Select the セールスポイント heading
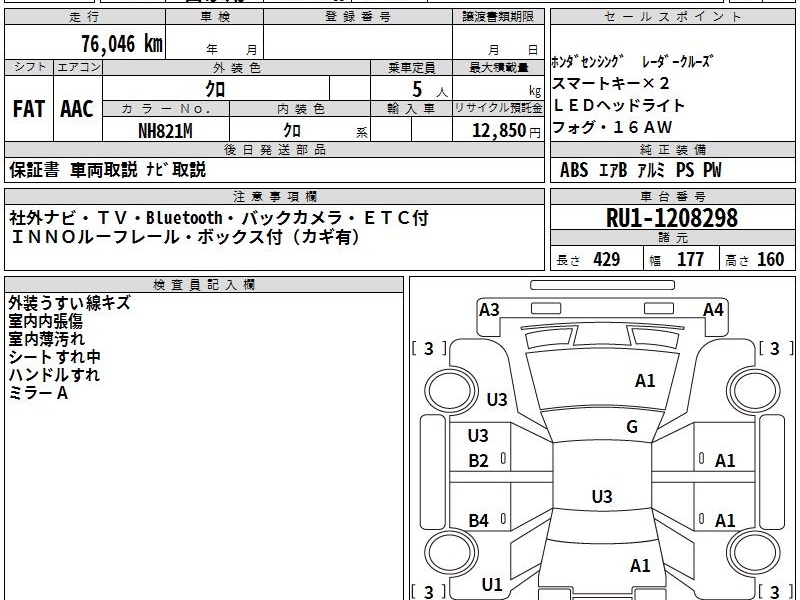The image size is (800, 600). tap(672, 17)
